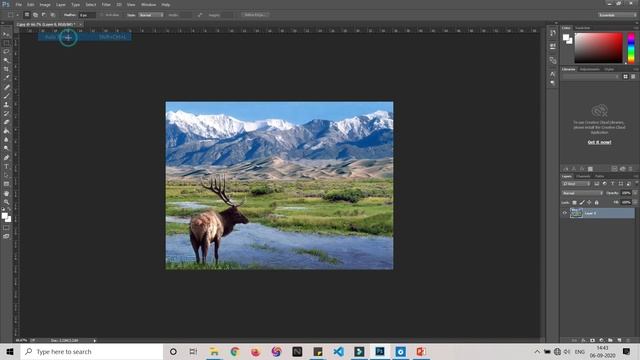Select the Blur tool
The width and height of the screenshot is (640, 360).
(x=6, y=140)
